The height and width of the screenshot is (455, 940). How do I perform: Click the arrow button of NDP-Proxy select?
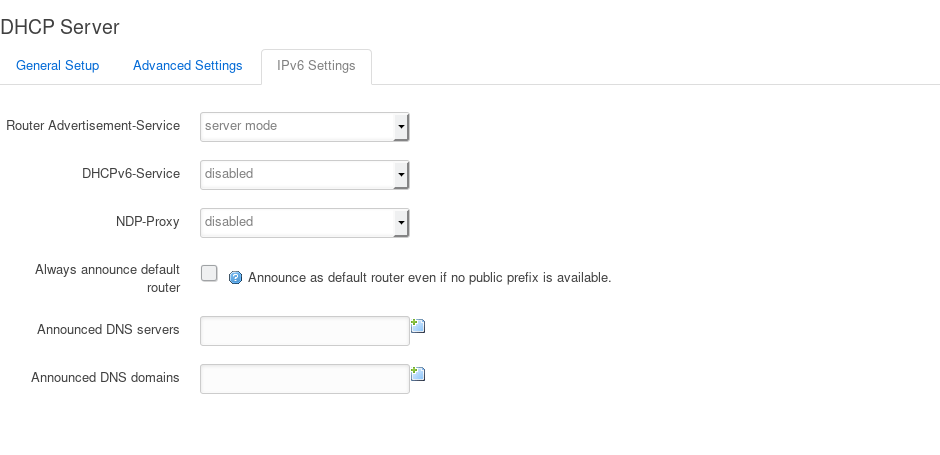(x=401, y=222)
